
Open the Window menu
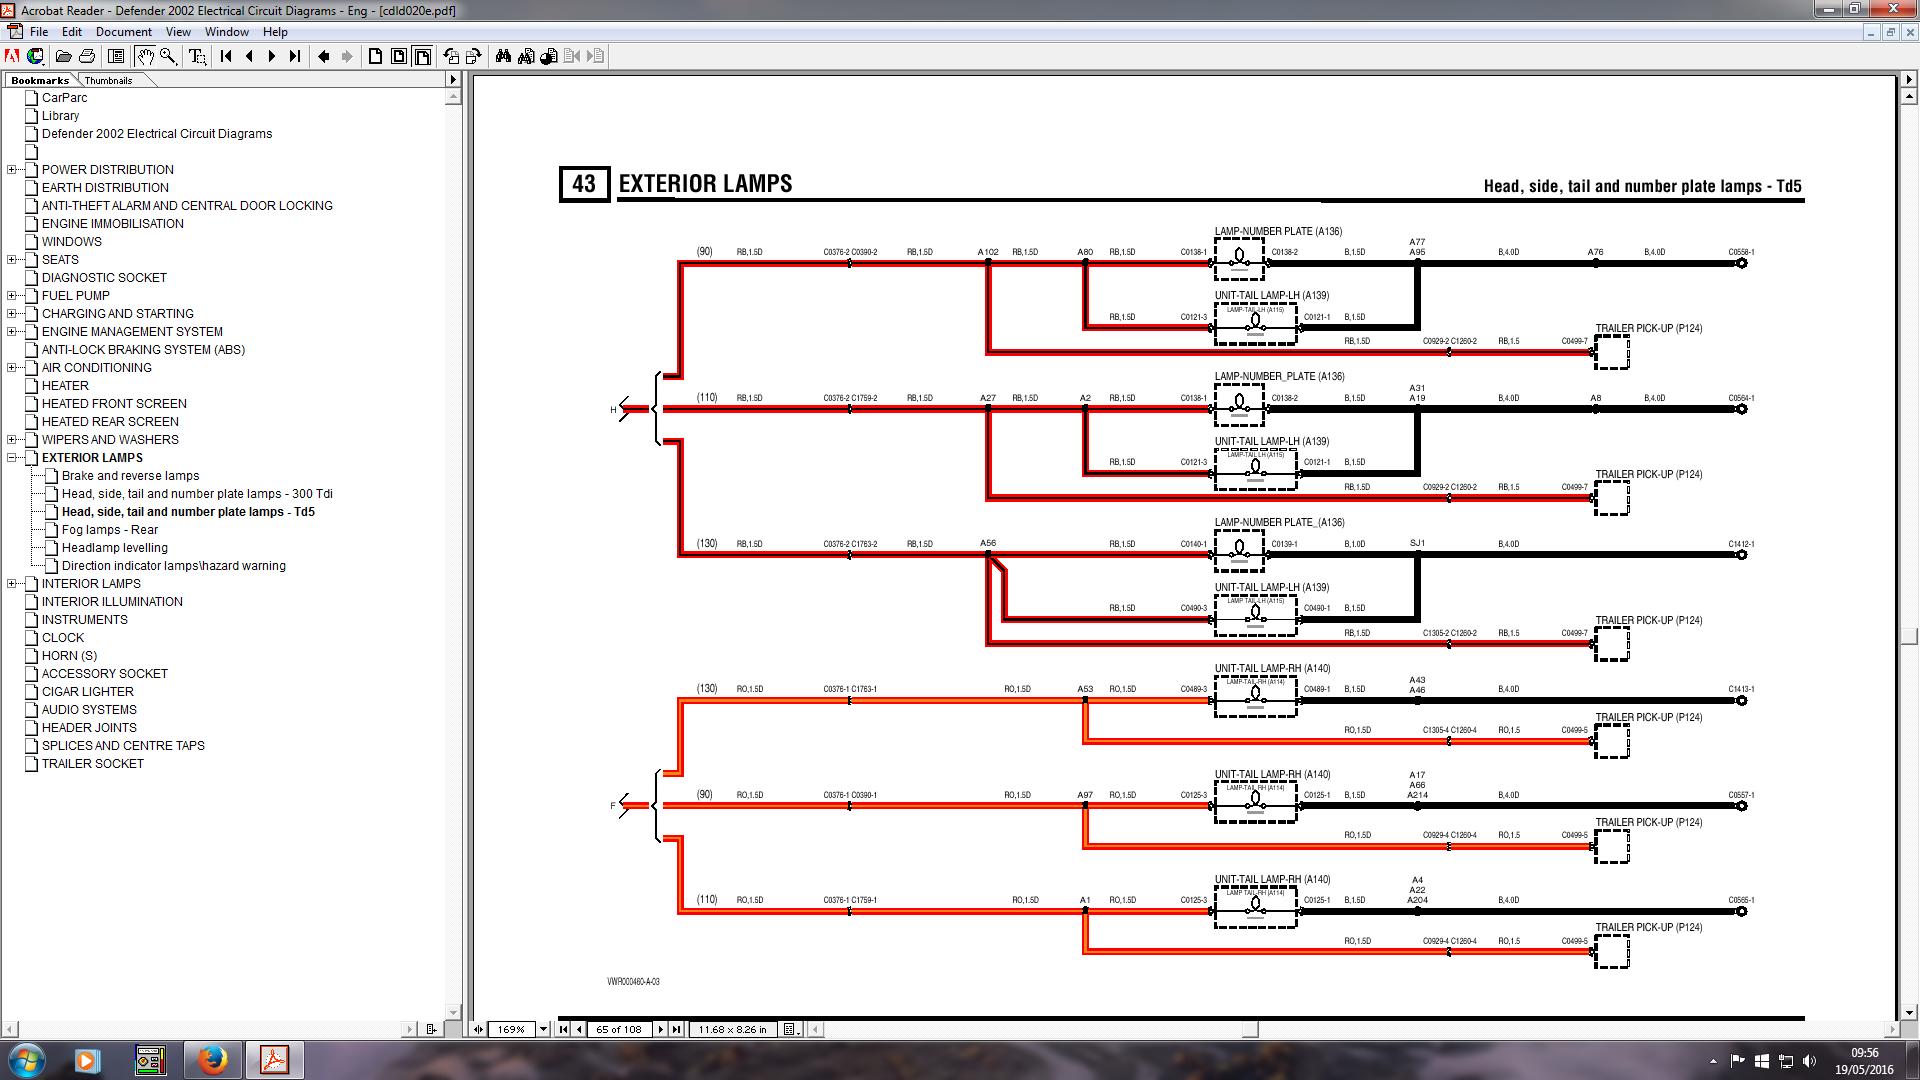point(227,32)
